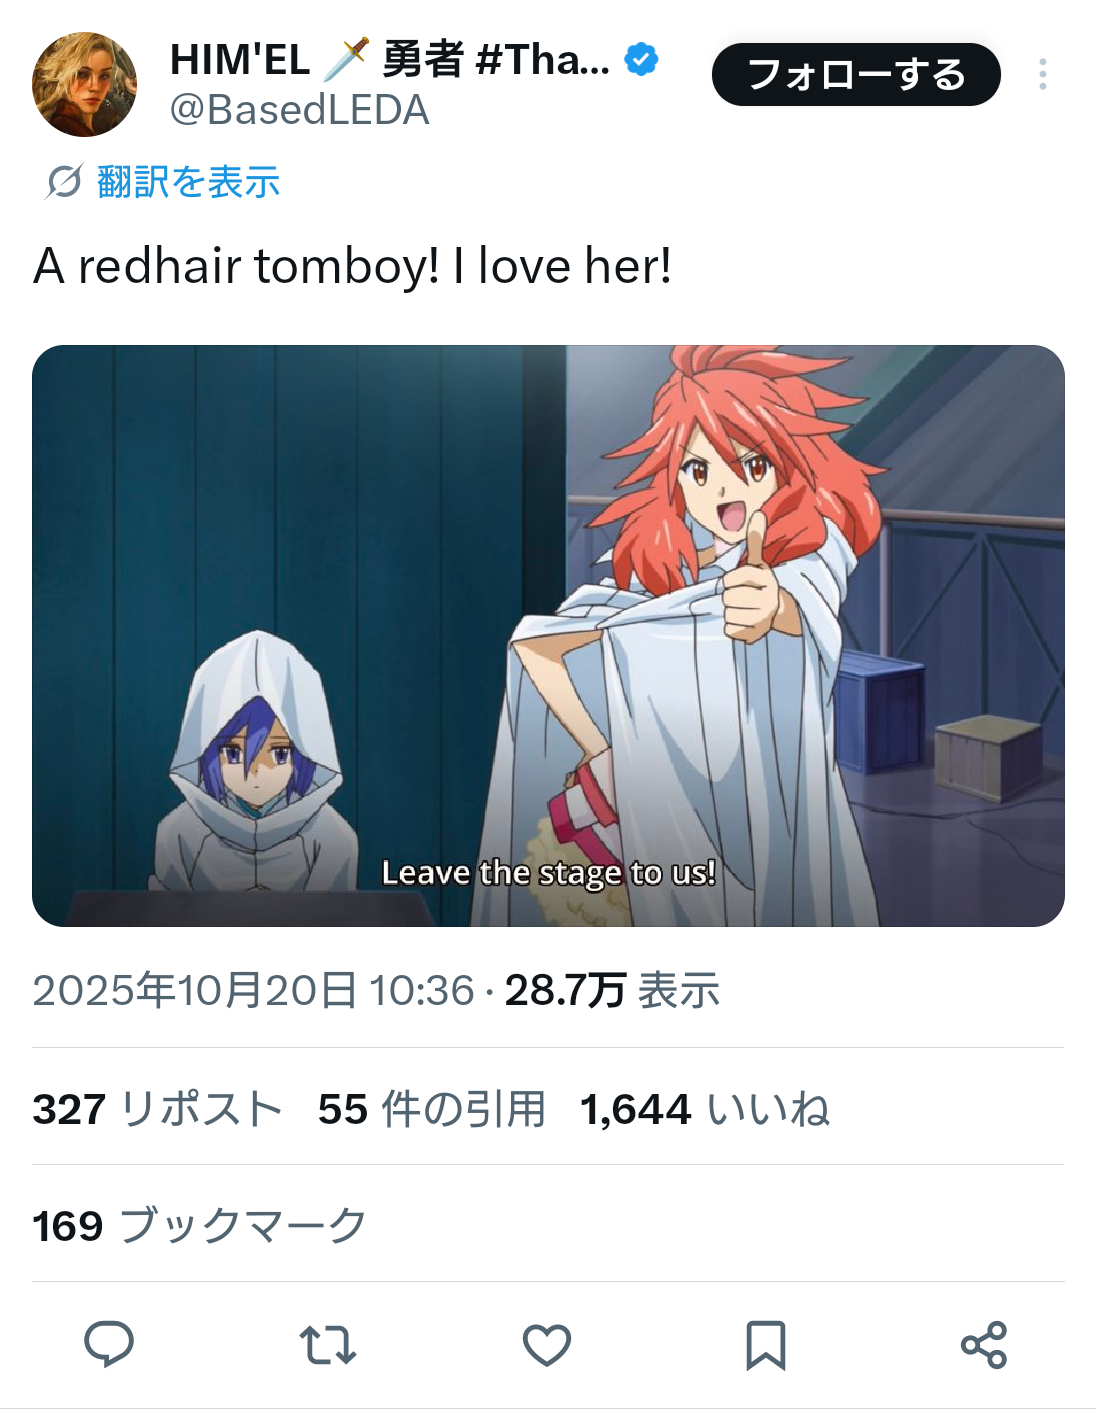The image size is (1096, 1426).
Task: Repost this tweet using the retweet icon
Action: tap(328, 1345)
